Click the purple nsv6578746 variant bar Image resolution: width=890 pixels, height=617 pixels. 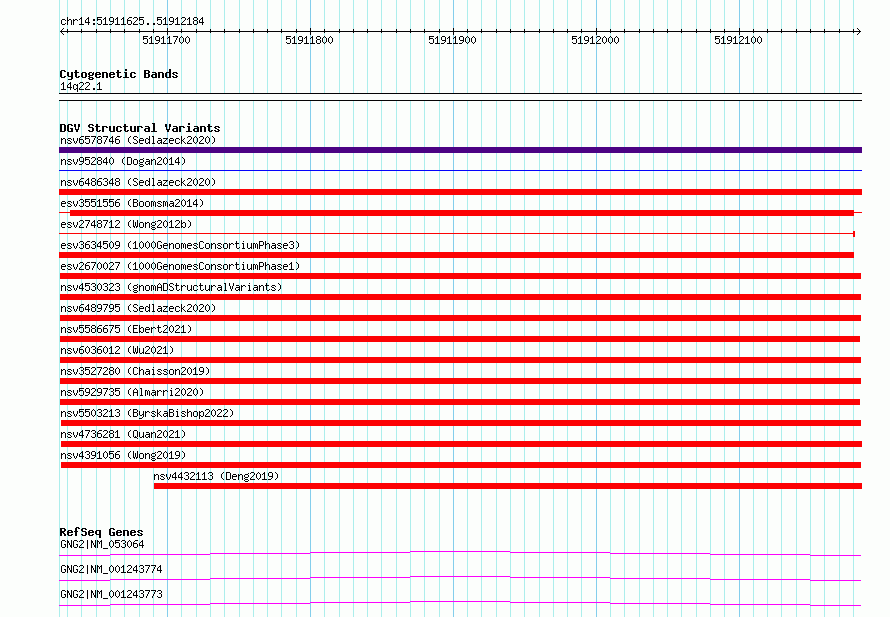[460, 150]
